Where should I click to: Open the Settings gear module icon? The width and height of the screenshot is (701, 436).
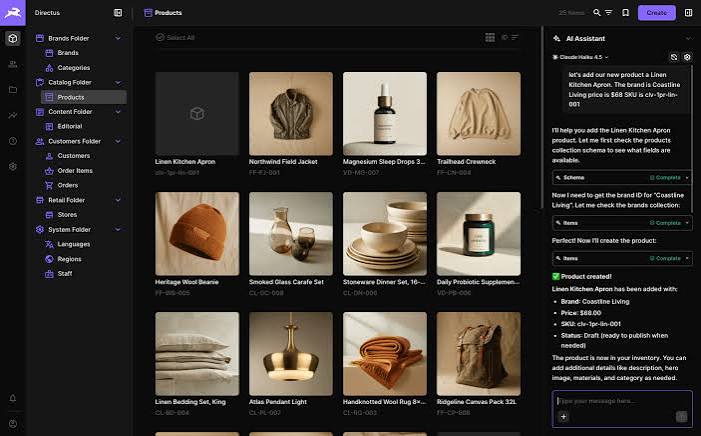[x=13, y=166]
